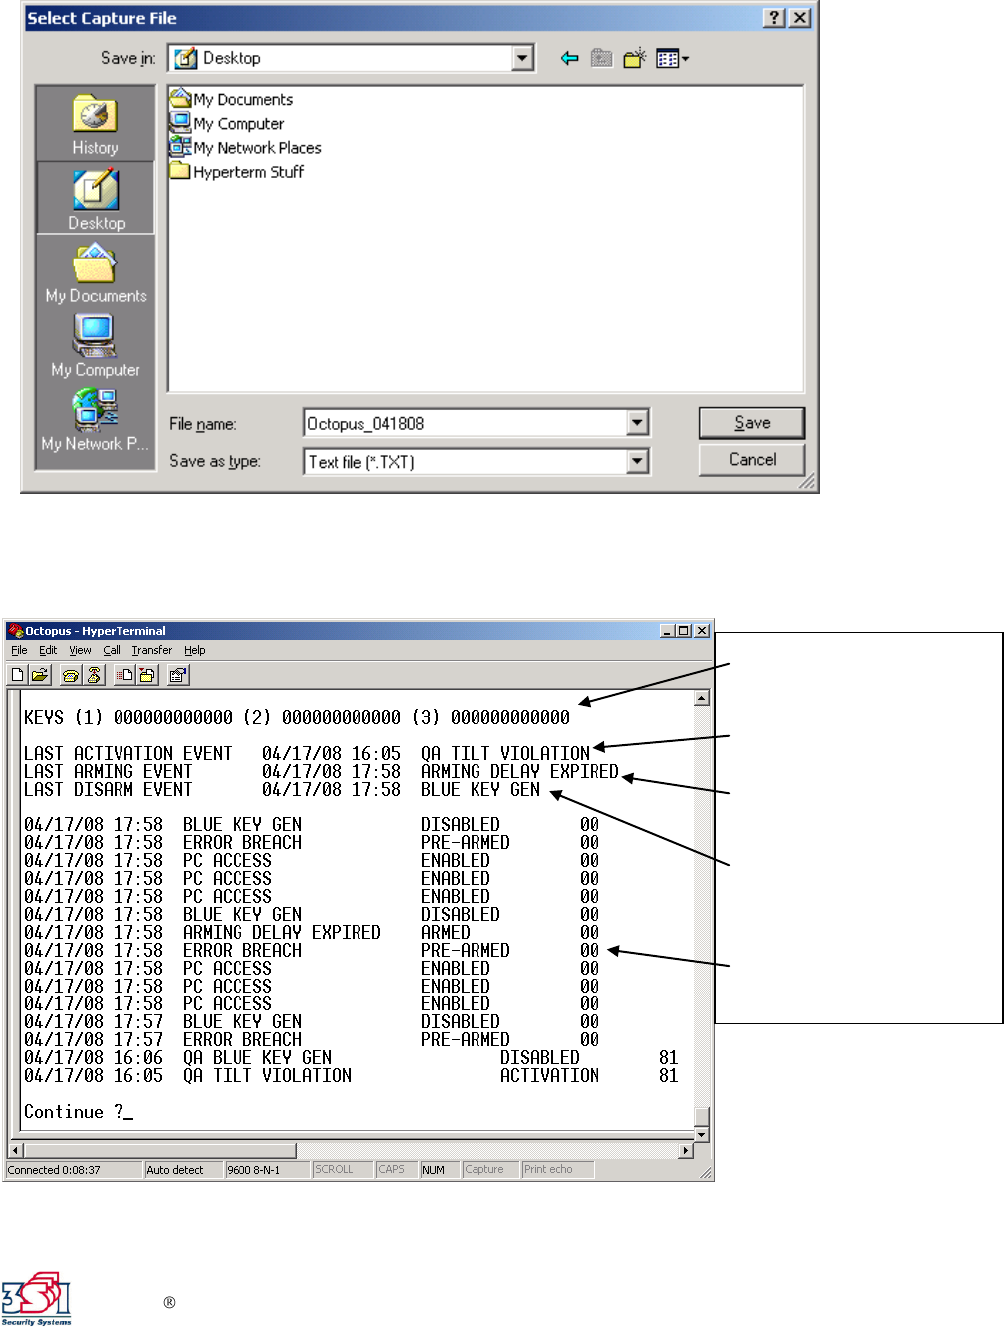
Task: Minimize the HyperTerminal window
Action: click(667, 631)
